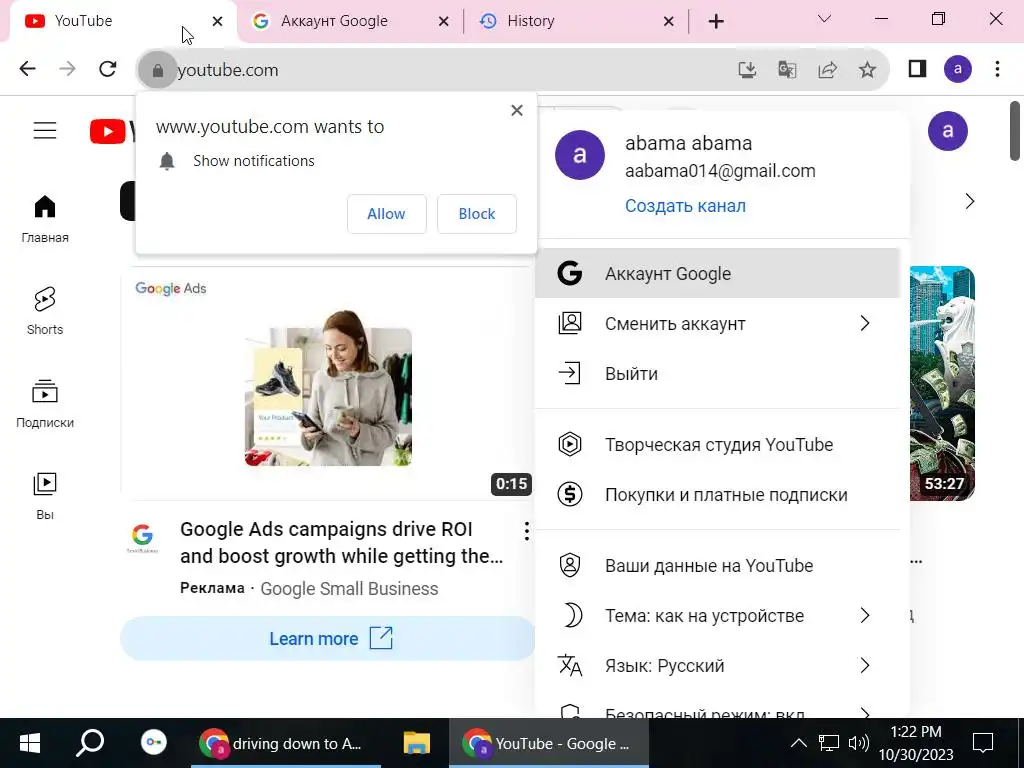Close the Аккаунт Google tab

[443, 22]
